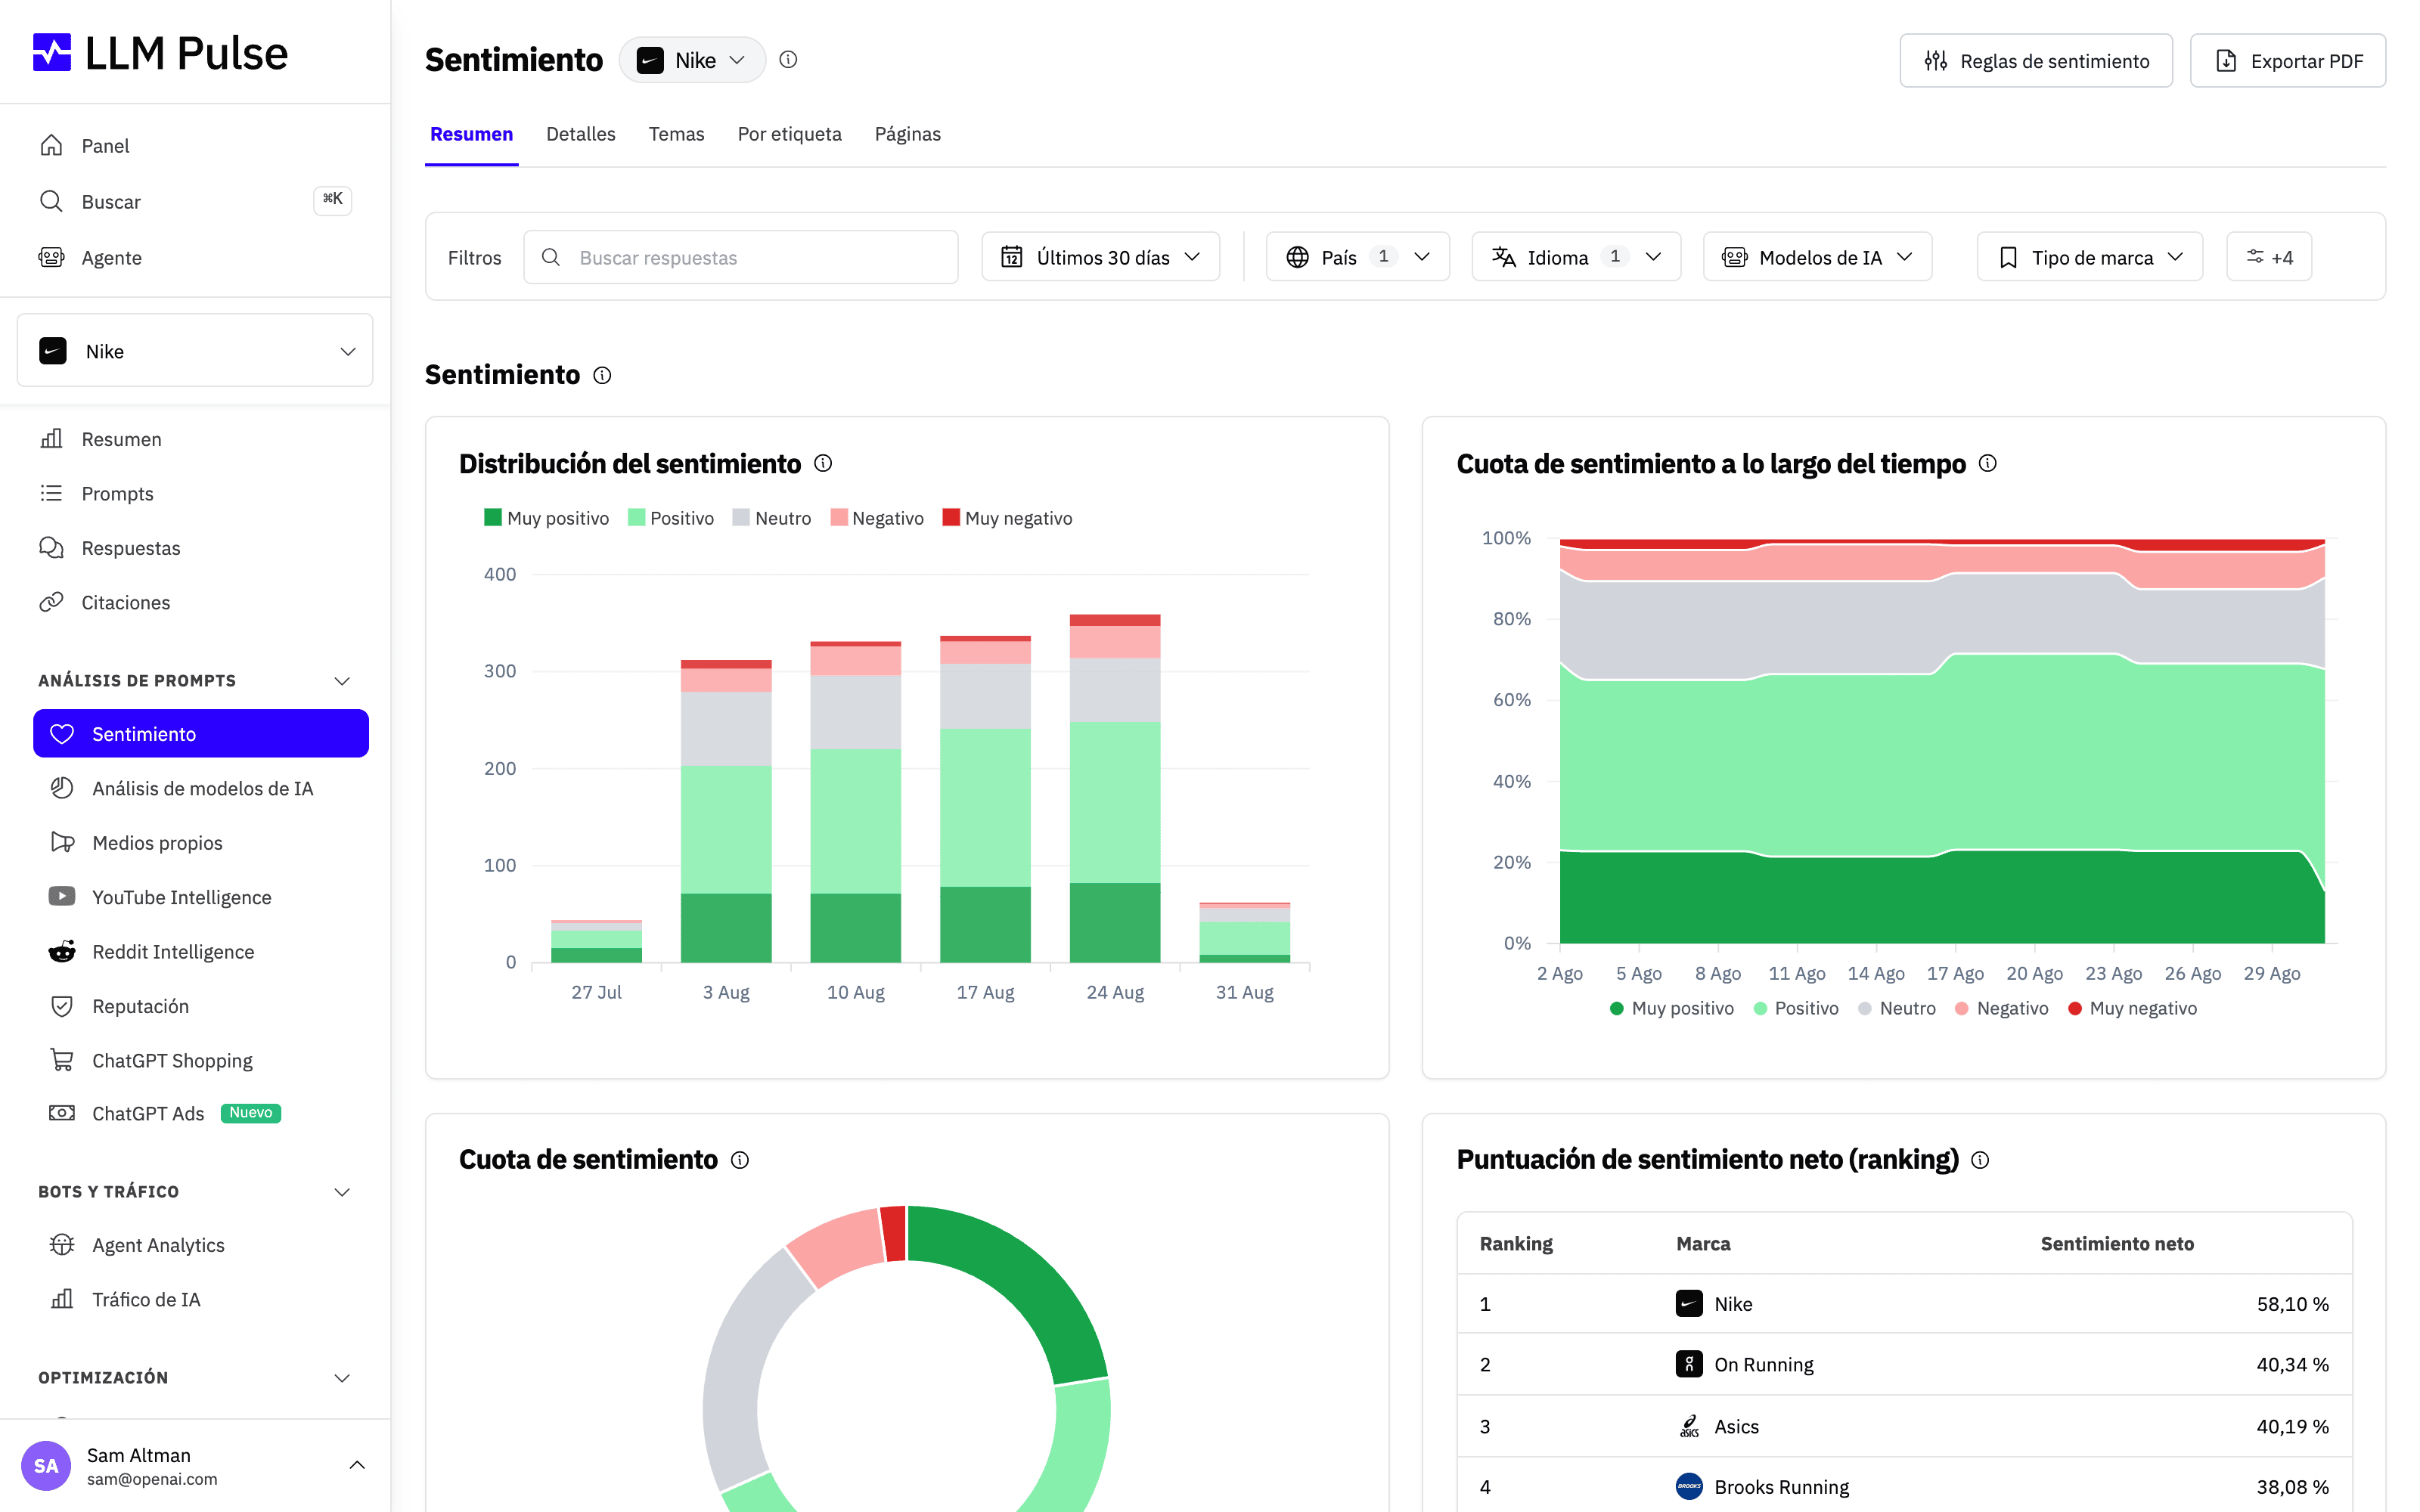Toggle Neutro legend in bar chart
Viewport: 2420px width, 1512px height.
pyautogui.click(x=772, y=518)
